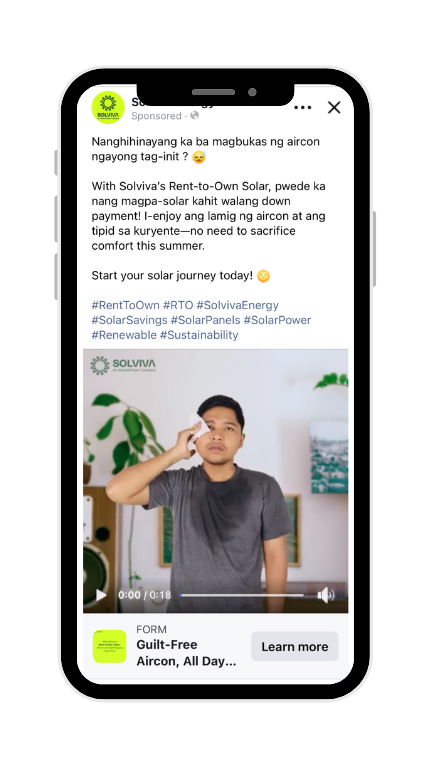Open the #SolarSavings hashtag
The width and height of the screenshot is (447, 768).
(129, 320)
